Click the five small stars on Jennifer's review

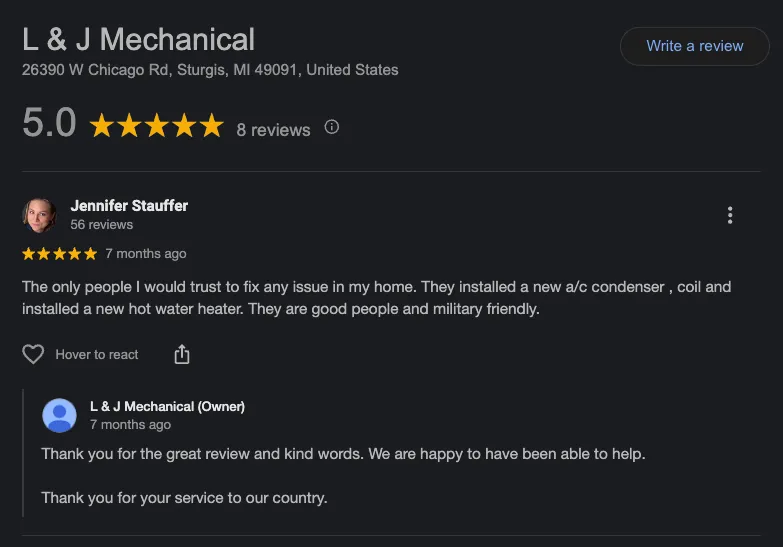[x=59, y=254]
